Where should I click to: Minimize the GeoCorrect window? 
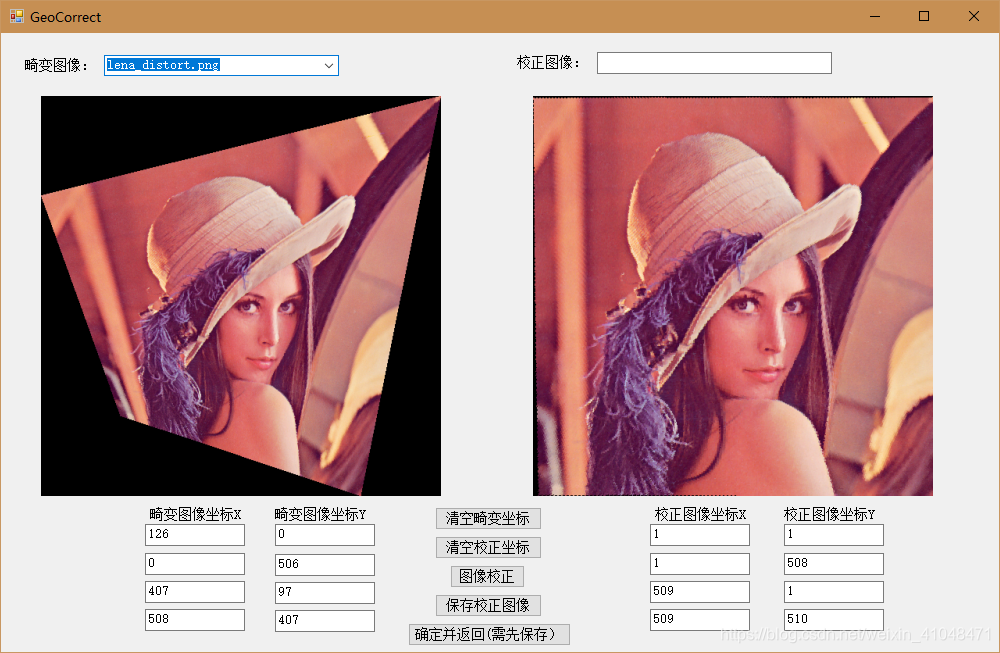(x=875, y=17)
